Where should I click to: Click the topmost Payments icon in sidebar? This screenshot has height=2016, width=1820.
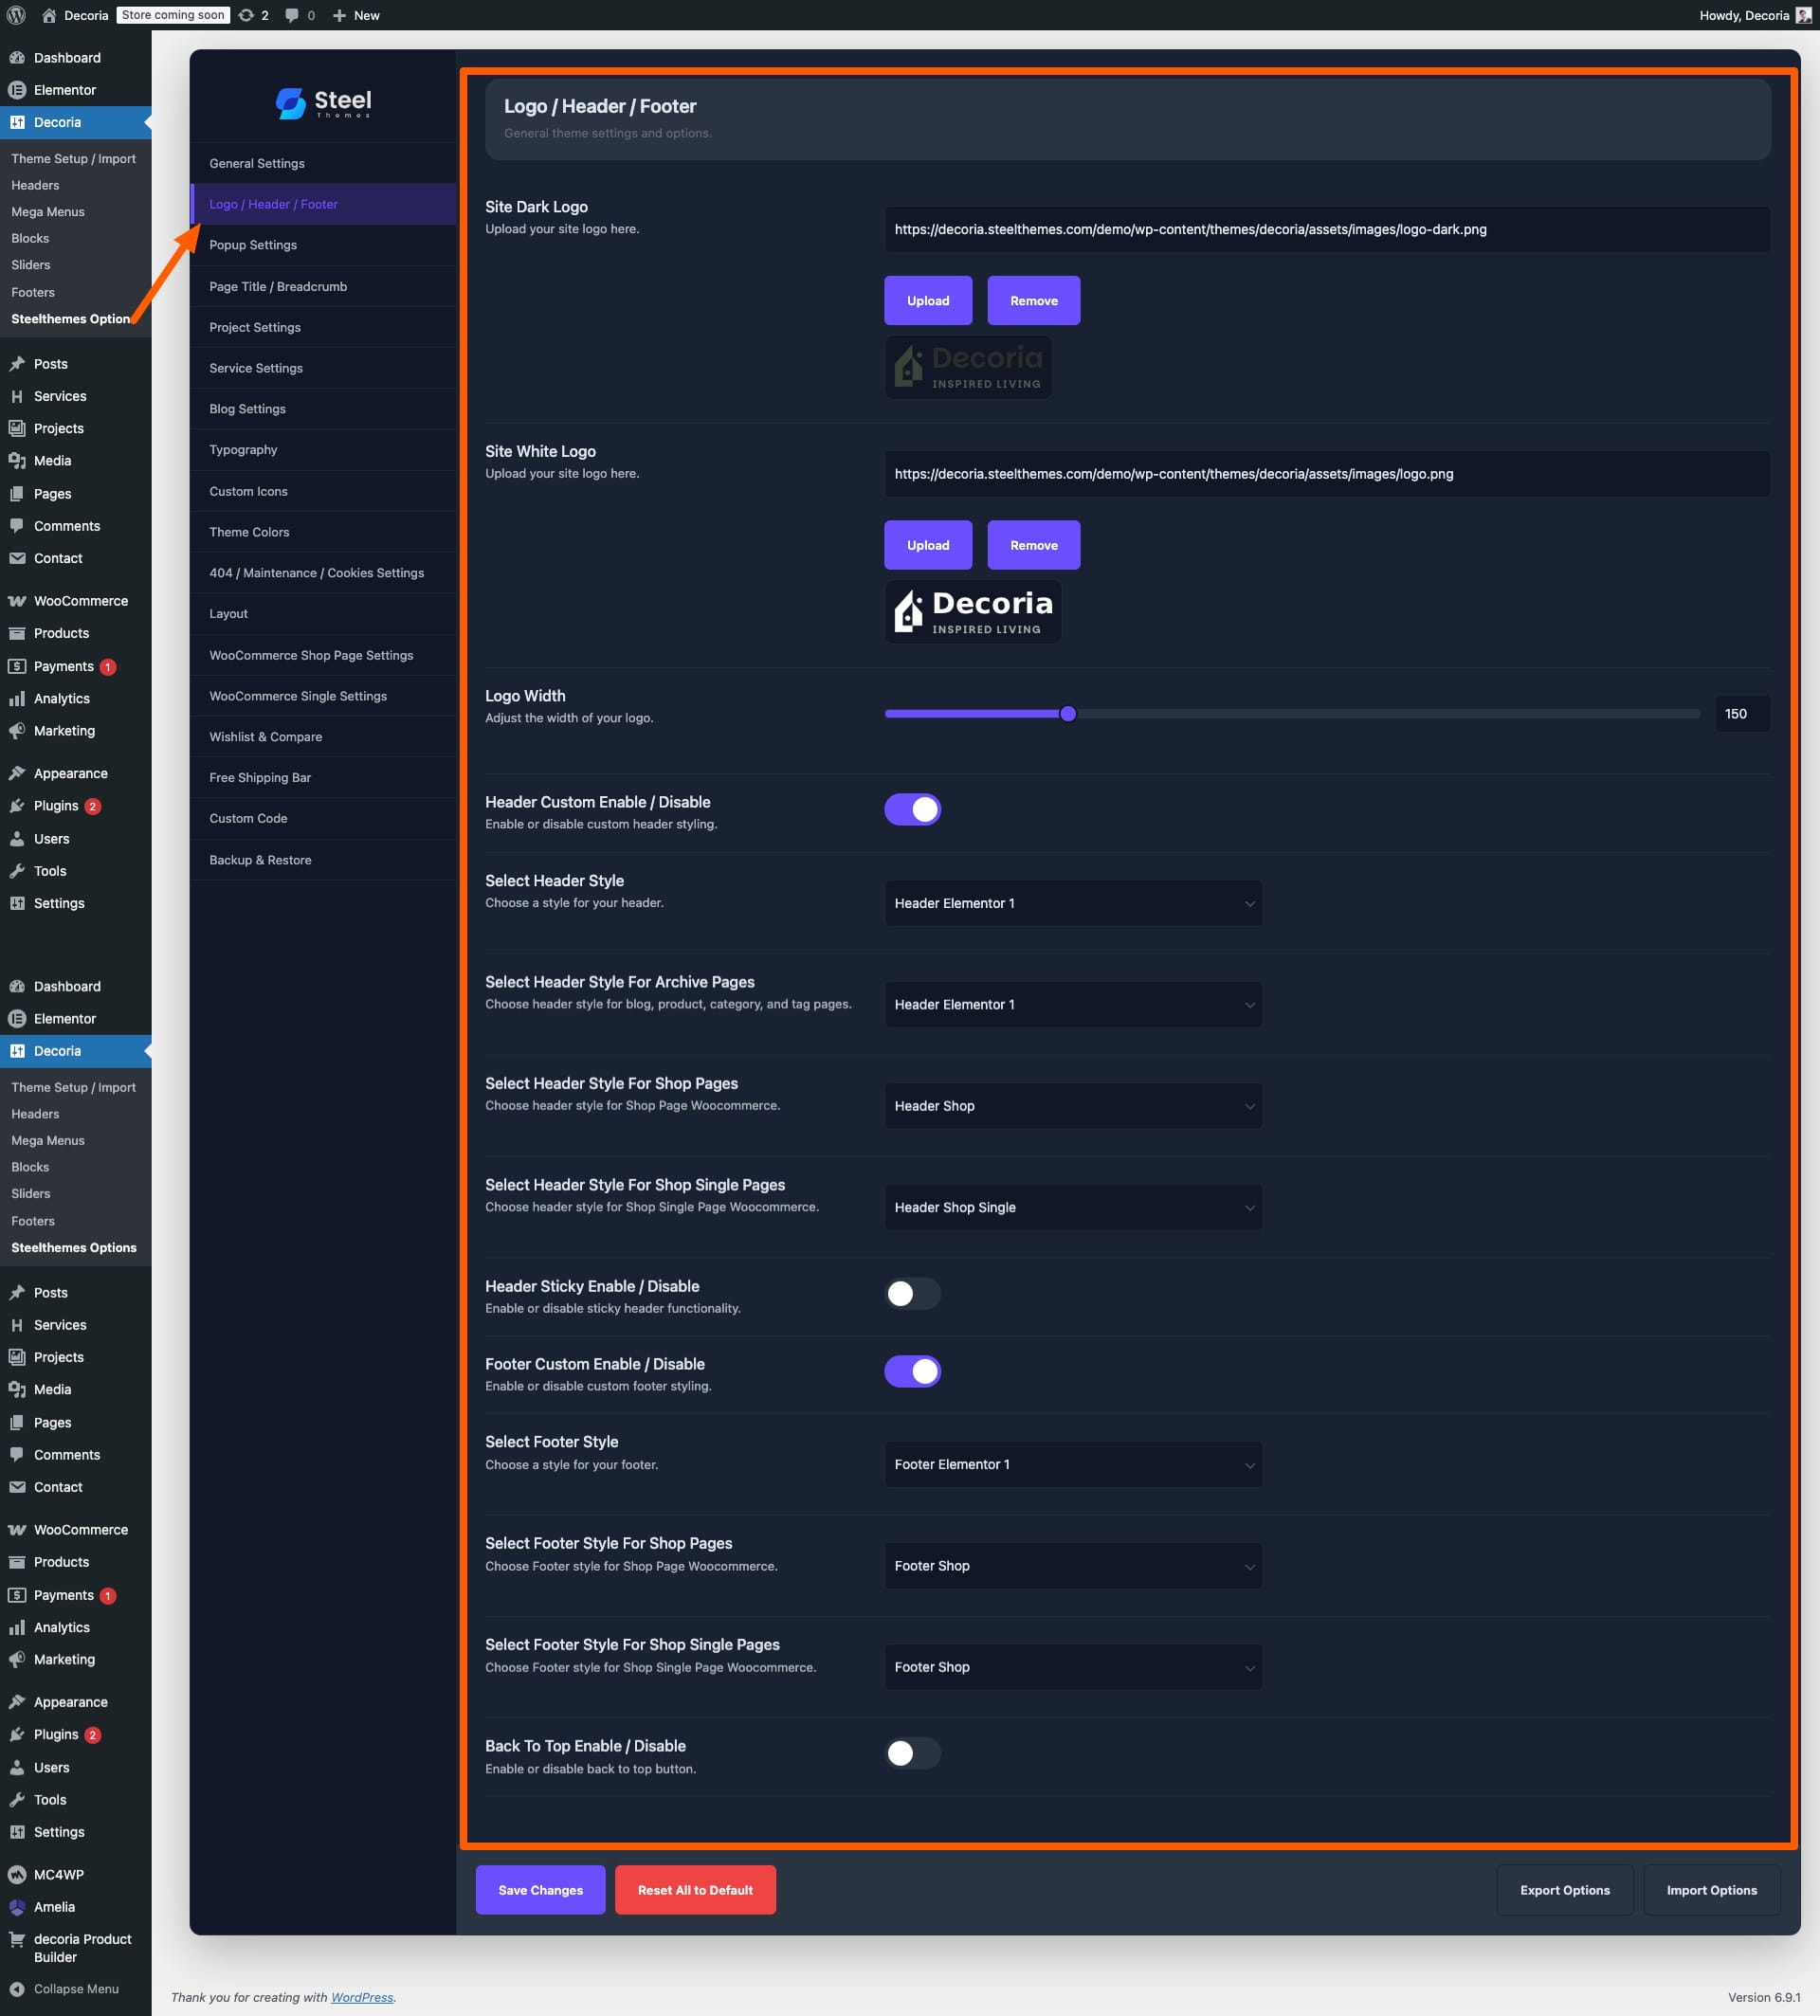[x=17, y=666]
